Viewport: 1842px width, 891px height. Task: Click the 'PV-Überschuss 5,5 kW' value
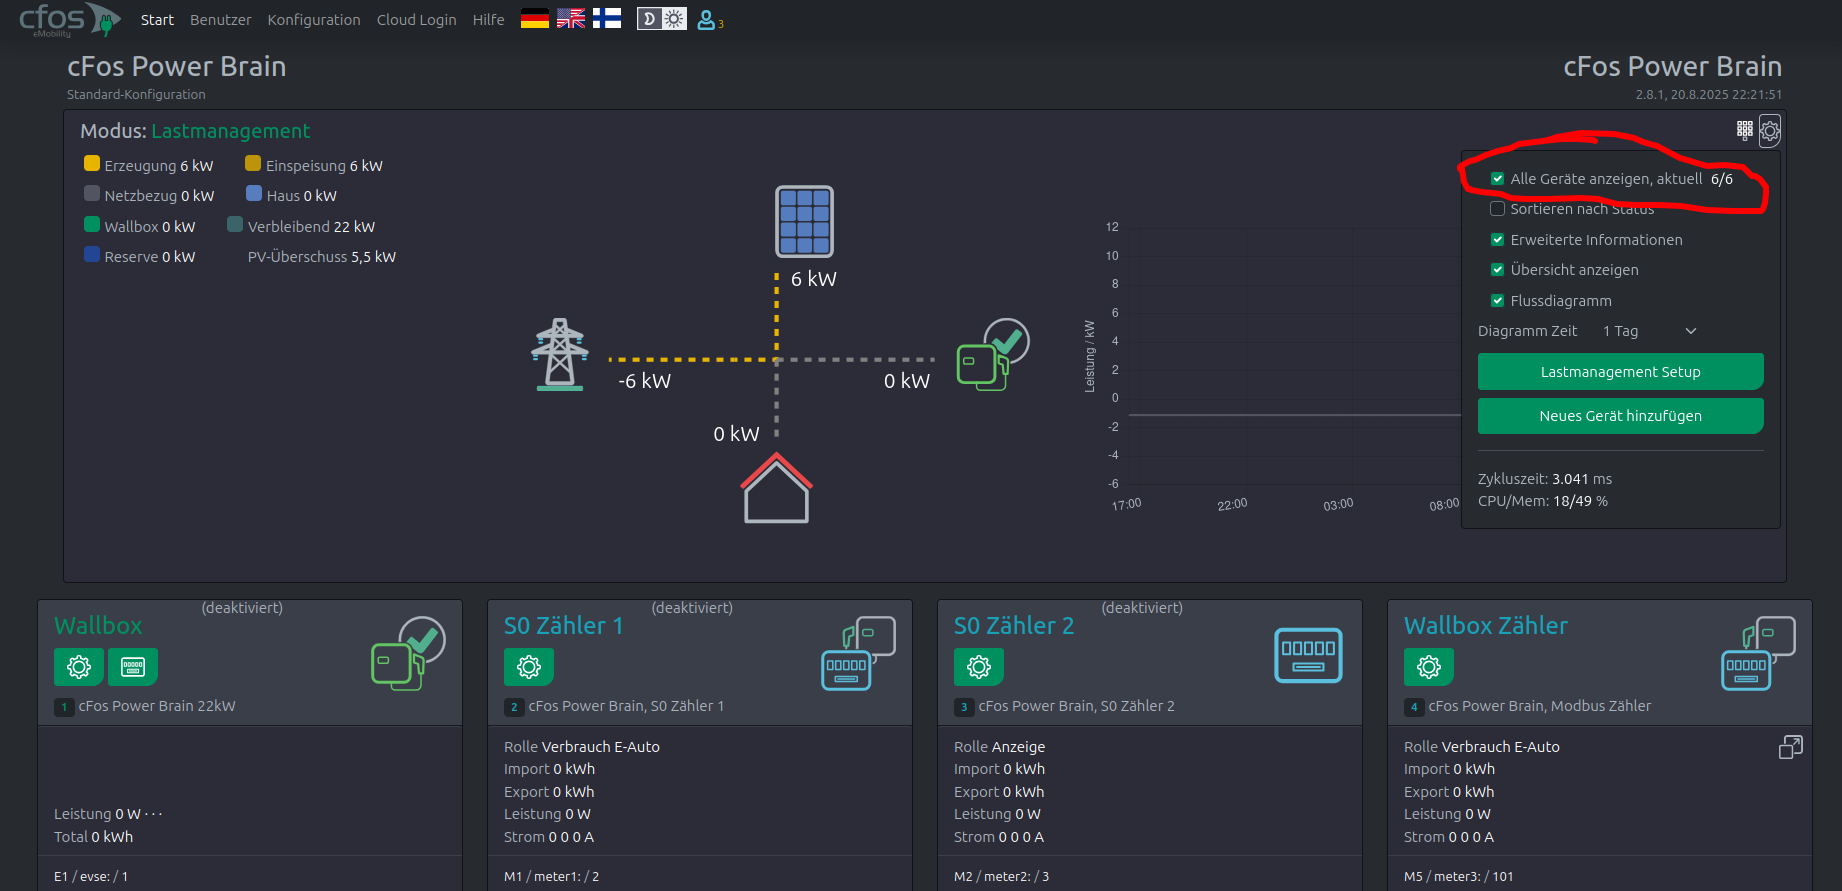click(322, 257)
